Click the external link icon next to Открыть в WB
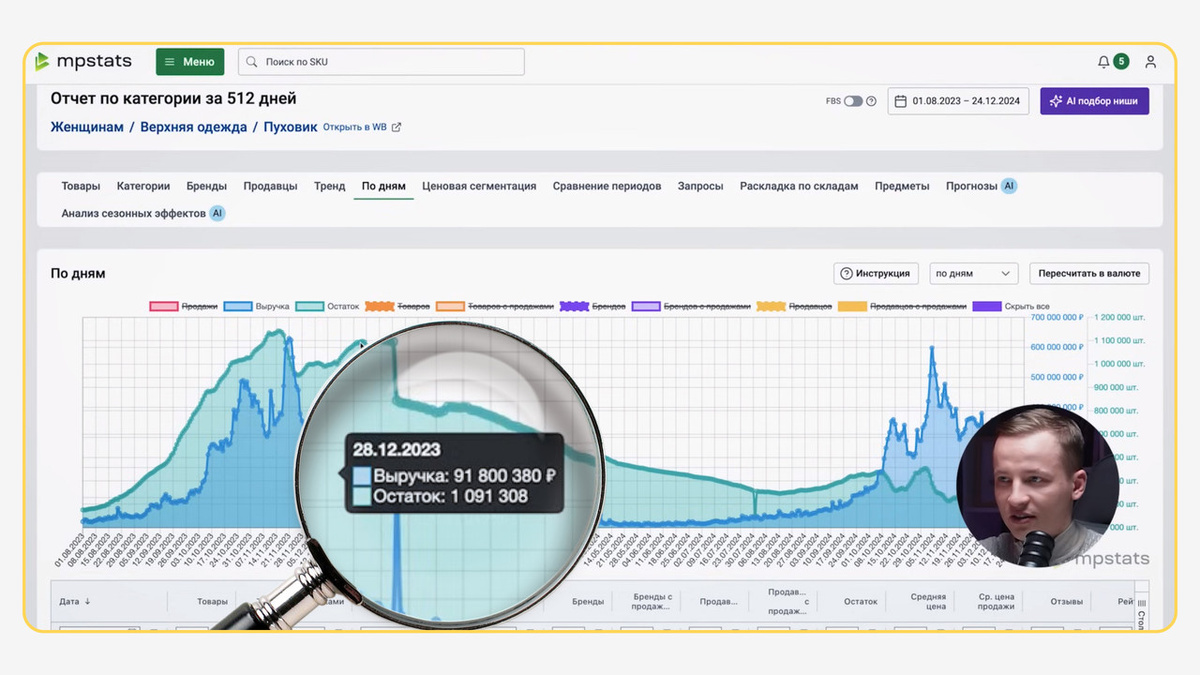Image resolution: width=1200 pixels, height=675 pixels. pos(396,127)
